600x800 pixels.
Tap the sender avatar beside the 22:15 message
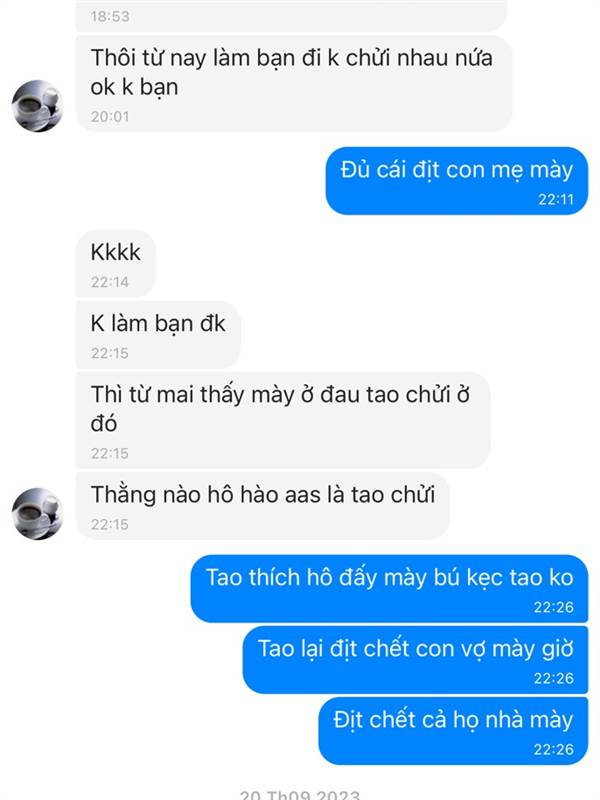tap(37, 514)
